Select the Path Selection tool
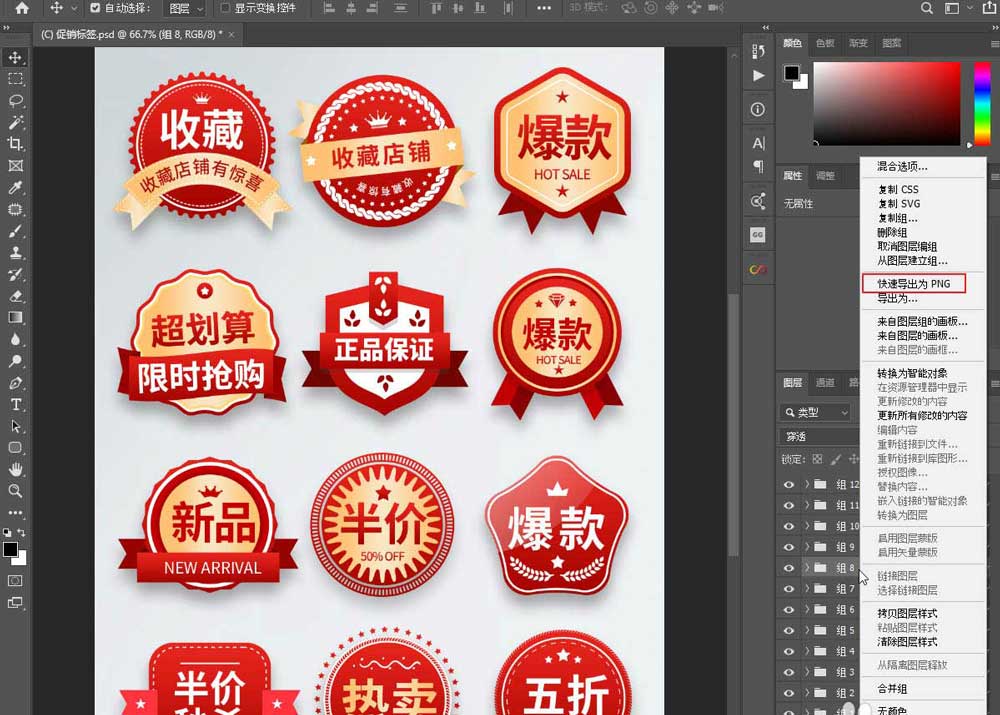 tap(15, 426)
